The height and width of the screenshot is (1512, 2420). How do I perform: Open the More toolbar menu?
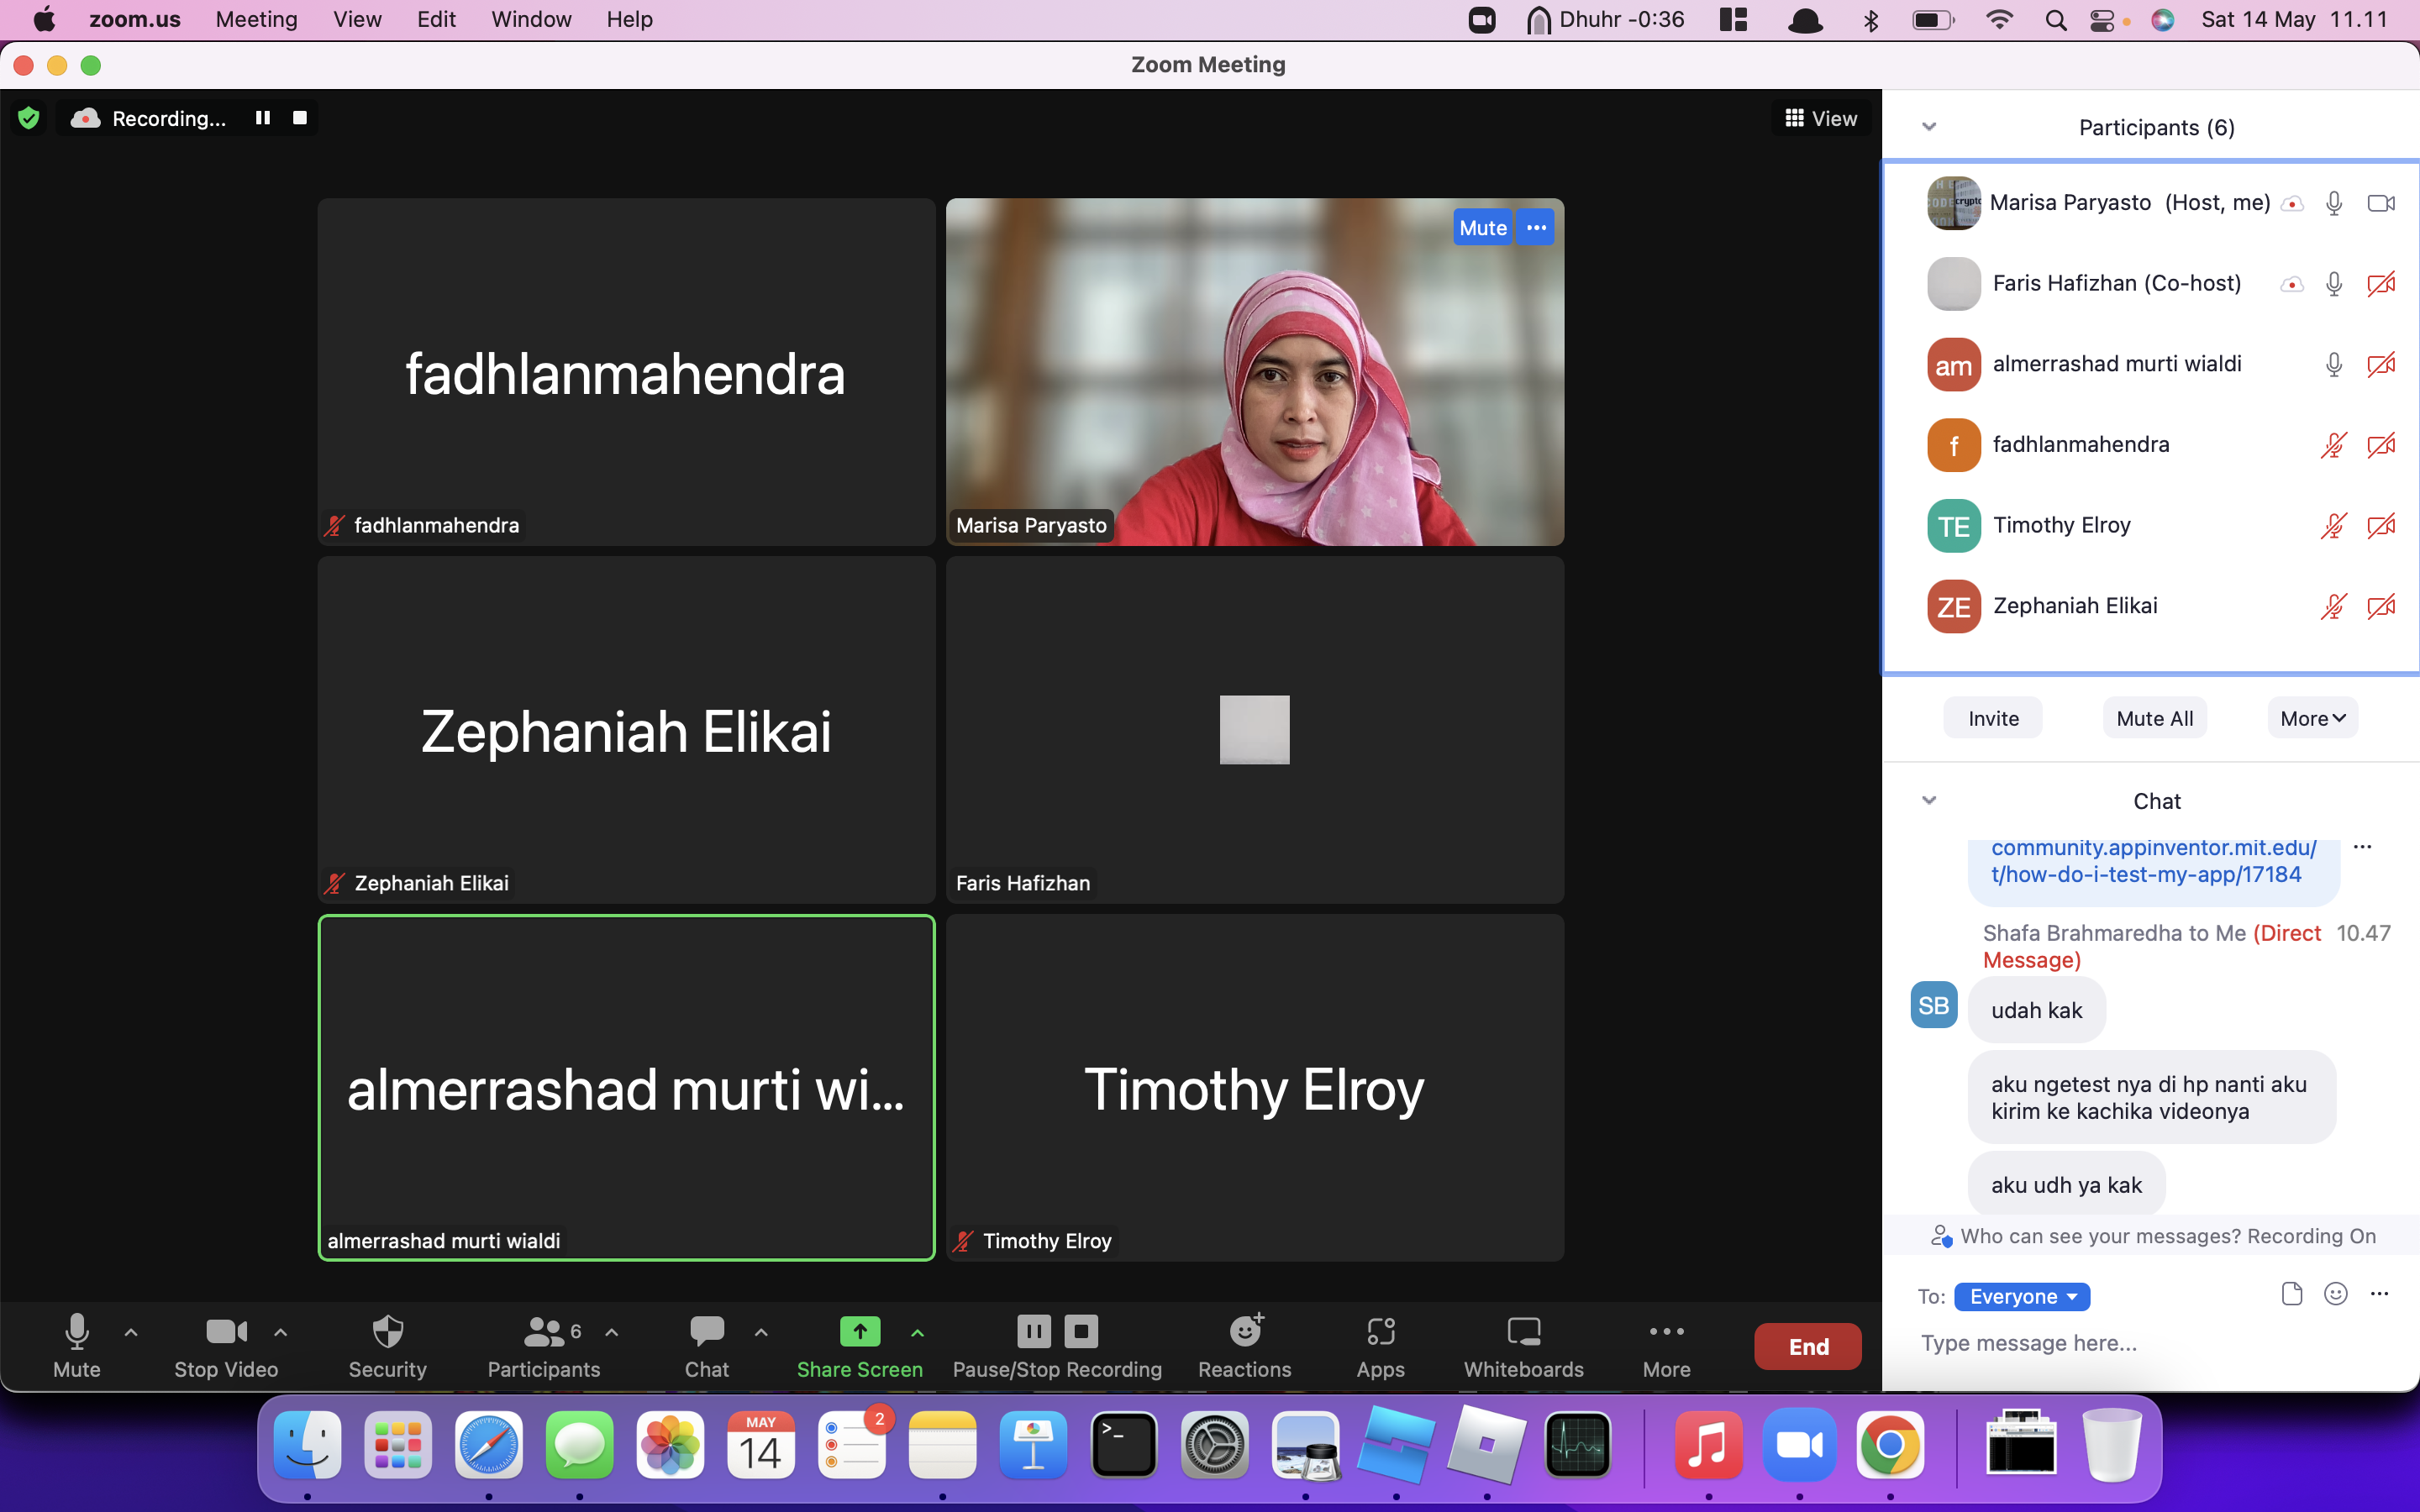pyautogui.click(x=1667, y=1346)
